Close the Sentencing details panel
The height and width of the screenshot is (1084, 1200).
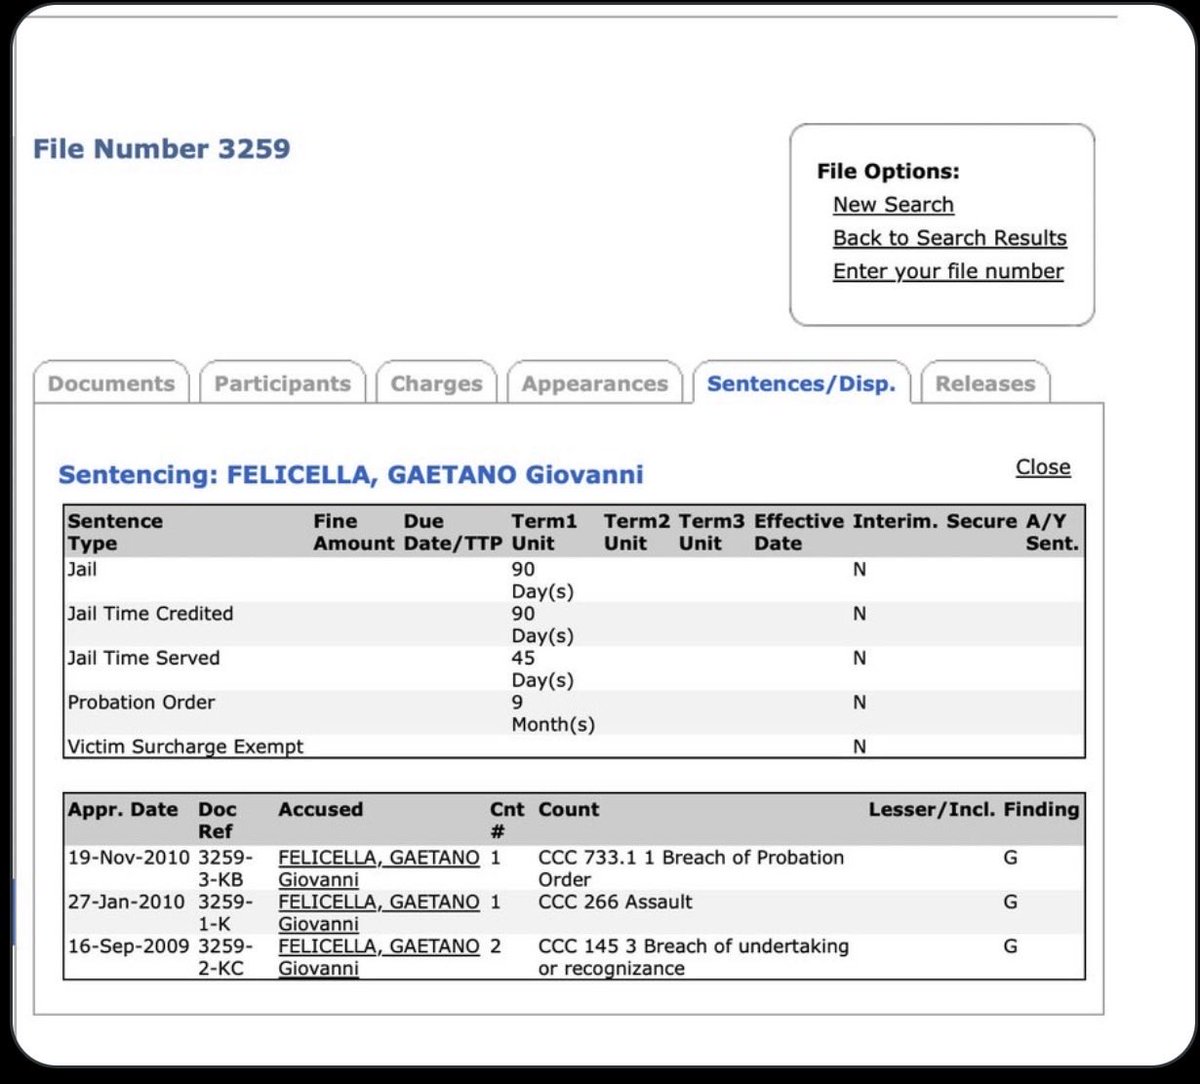point(1043,467)
